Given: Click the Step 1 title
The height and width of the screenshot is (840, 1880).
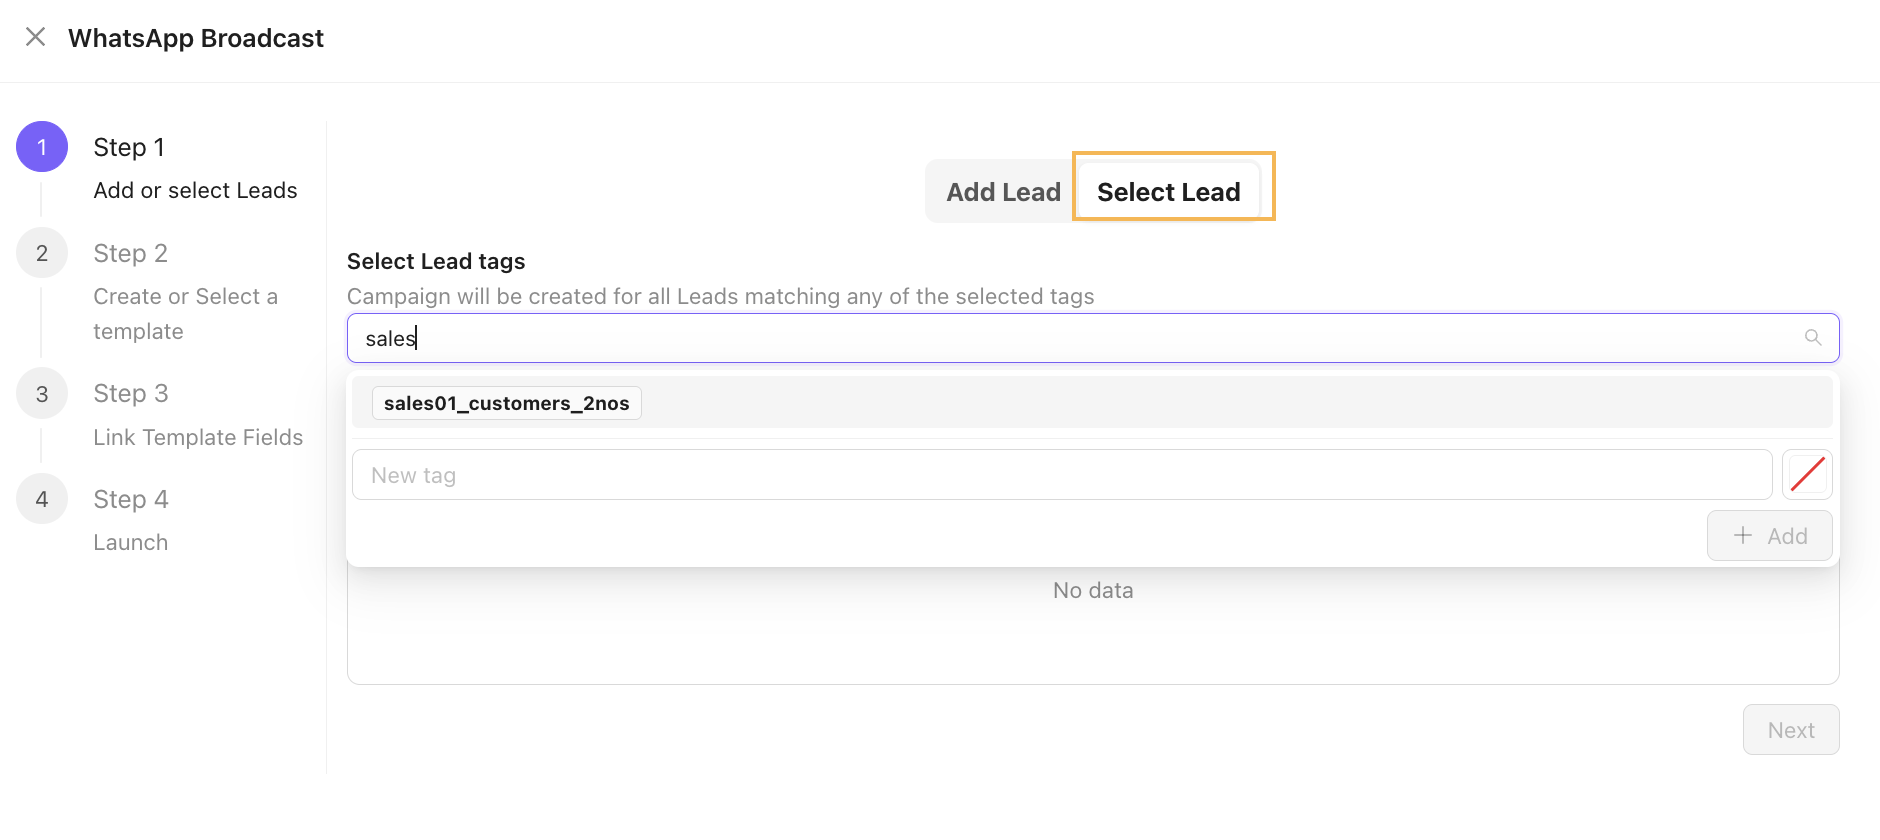Looking at the screenshot, I should click(x=129, y=147).
